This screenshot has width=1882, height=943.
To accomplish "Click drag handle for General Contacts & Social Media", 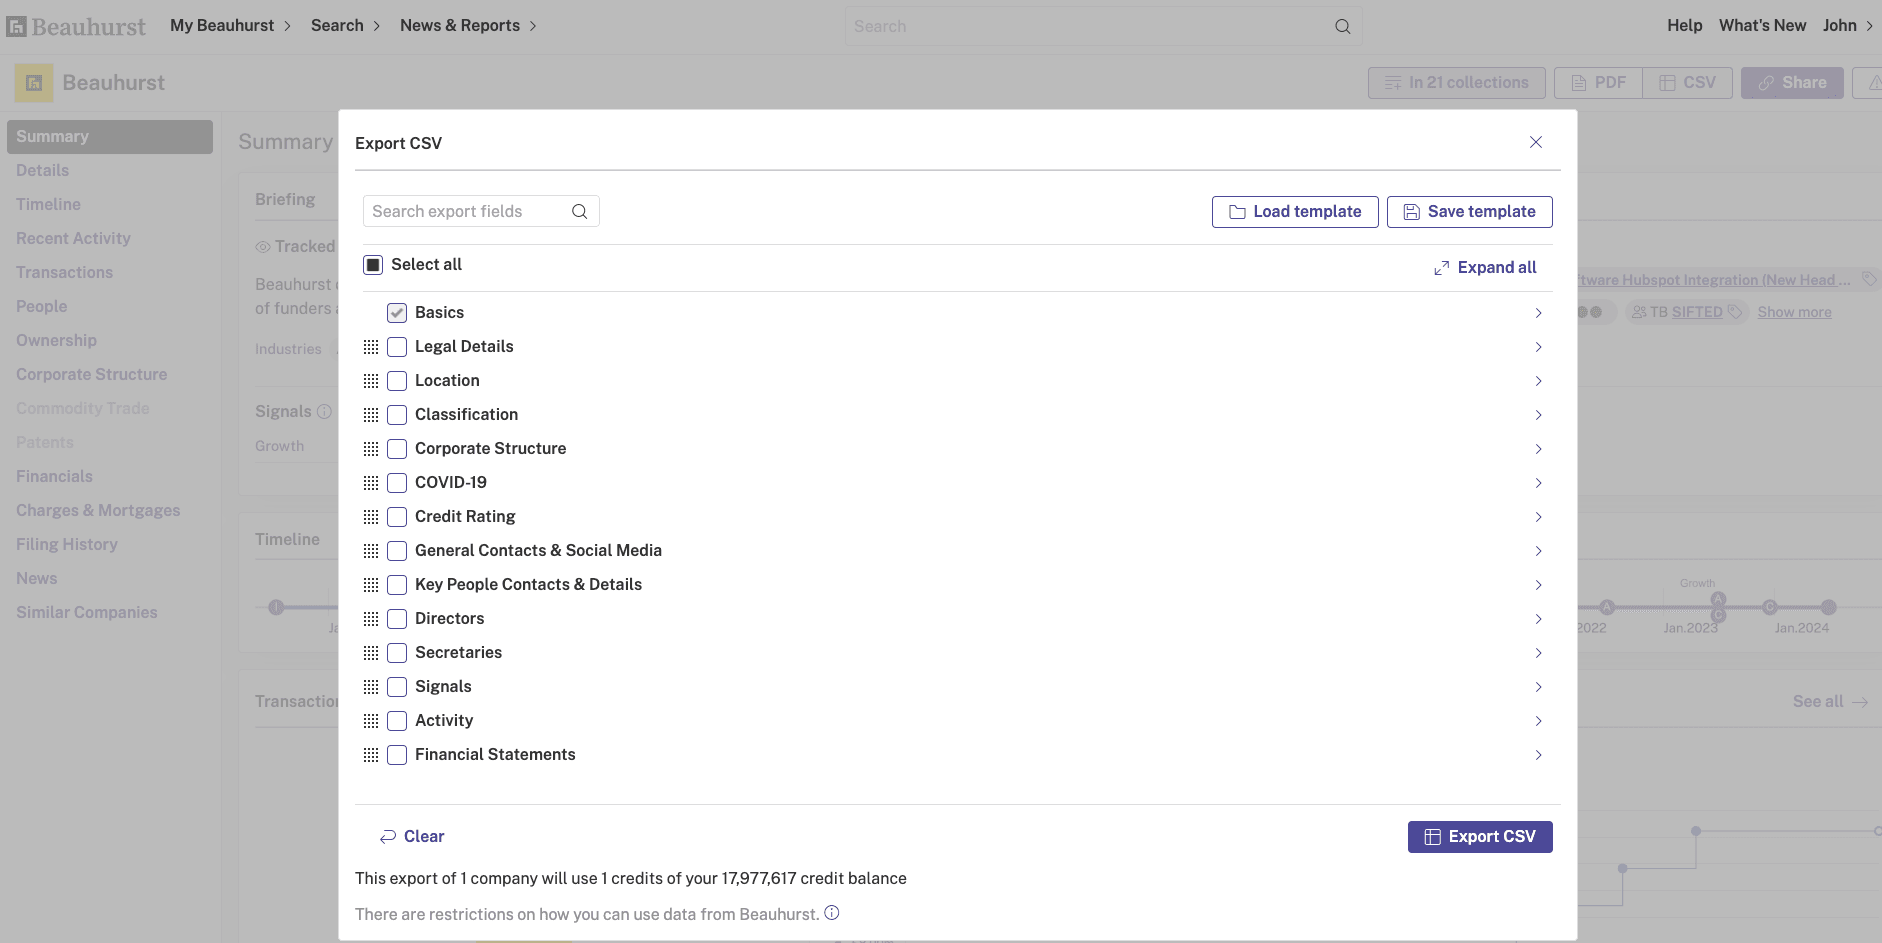I will point(371,551).
